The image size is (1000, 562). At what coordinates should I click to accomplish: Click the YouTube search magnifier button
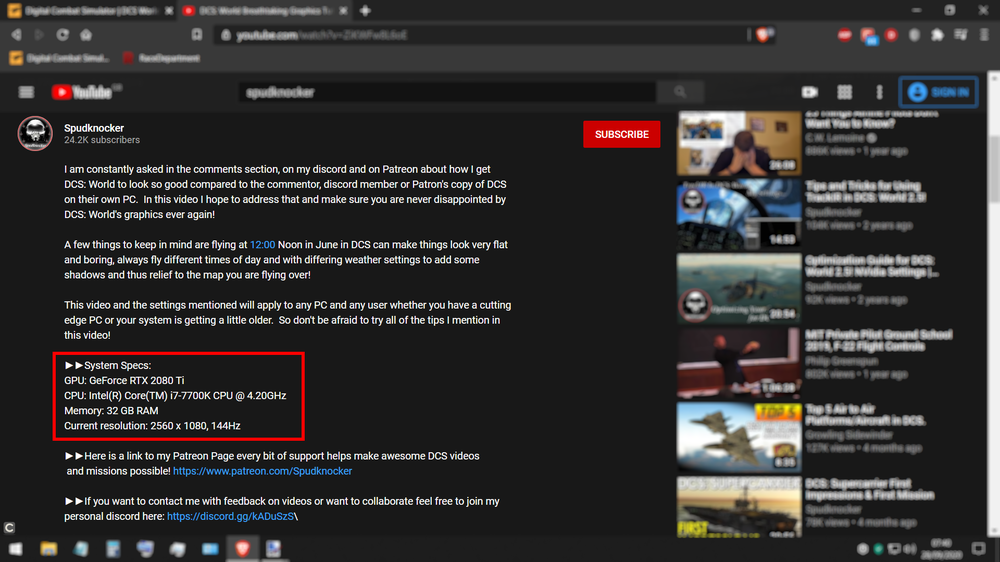point(680,92)
